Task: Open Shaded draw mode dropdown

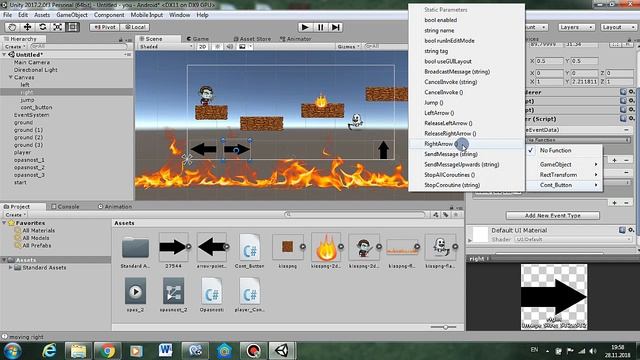Action: 166,47
